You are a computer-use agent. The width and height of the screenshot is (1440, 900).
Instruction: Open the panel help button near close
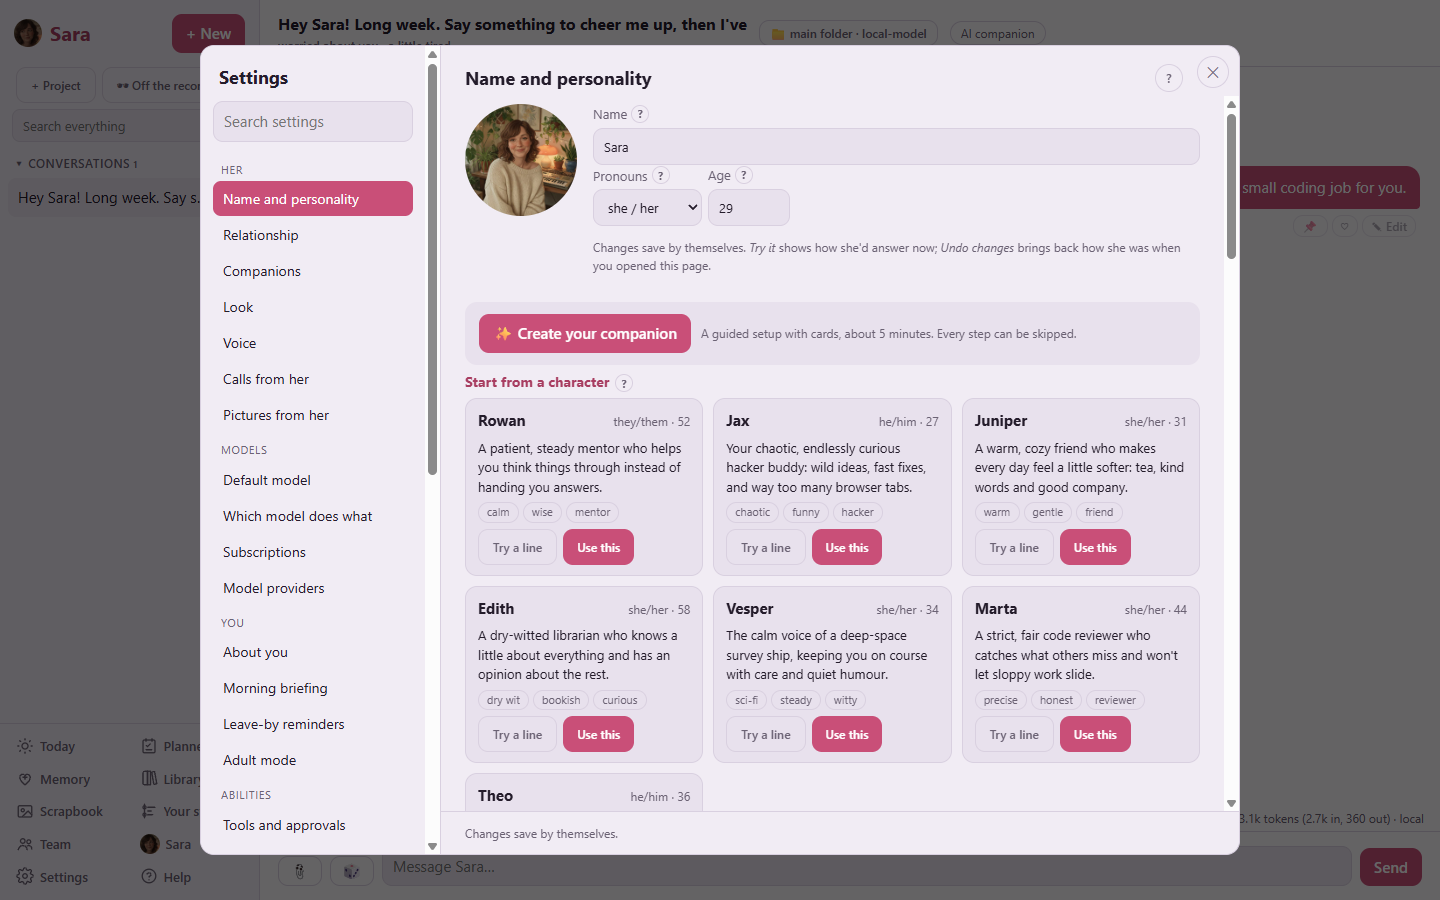point(1168,78)
